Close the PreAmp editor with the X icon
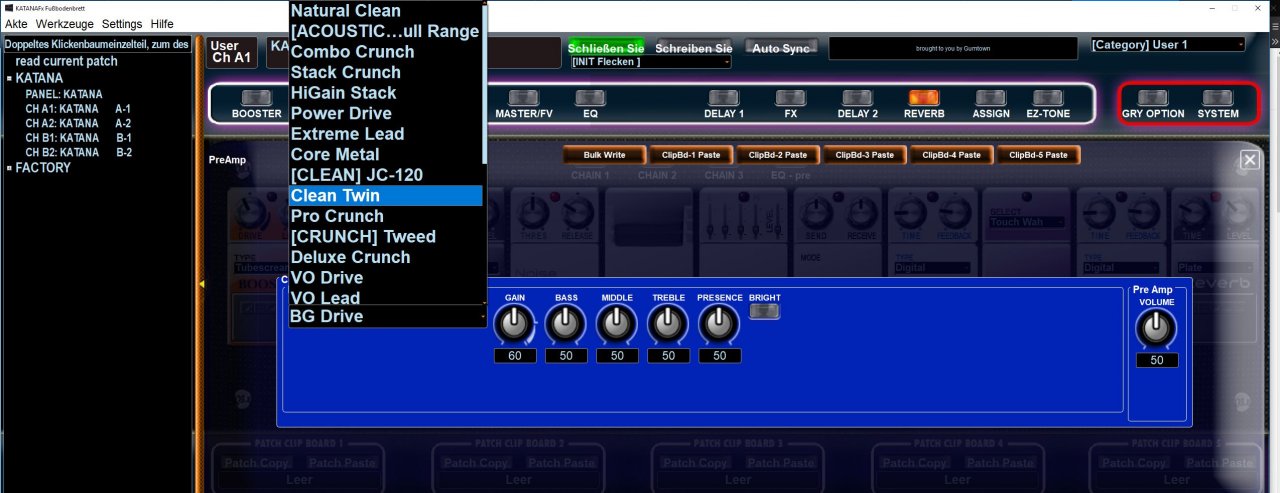The width and height of the screenshot is (1280, 493). (x=1249, y=160)
